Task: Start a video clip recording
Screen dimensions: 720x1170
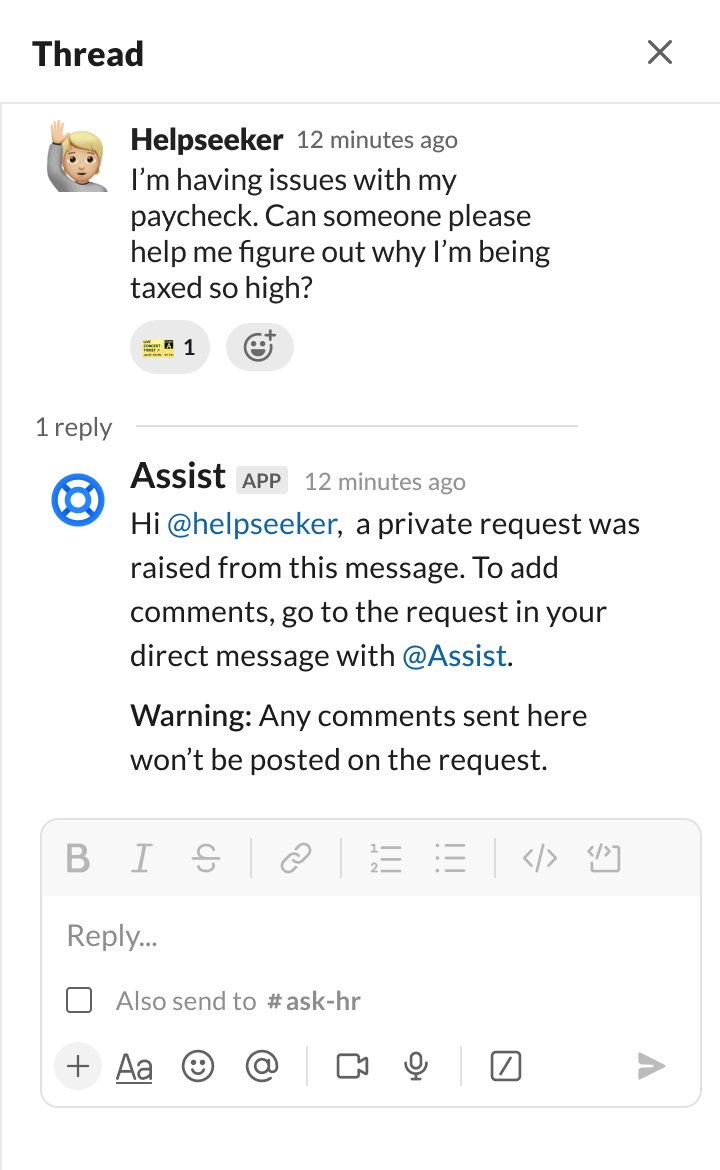Action: pos(352,1066)
